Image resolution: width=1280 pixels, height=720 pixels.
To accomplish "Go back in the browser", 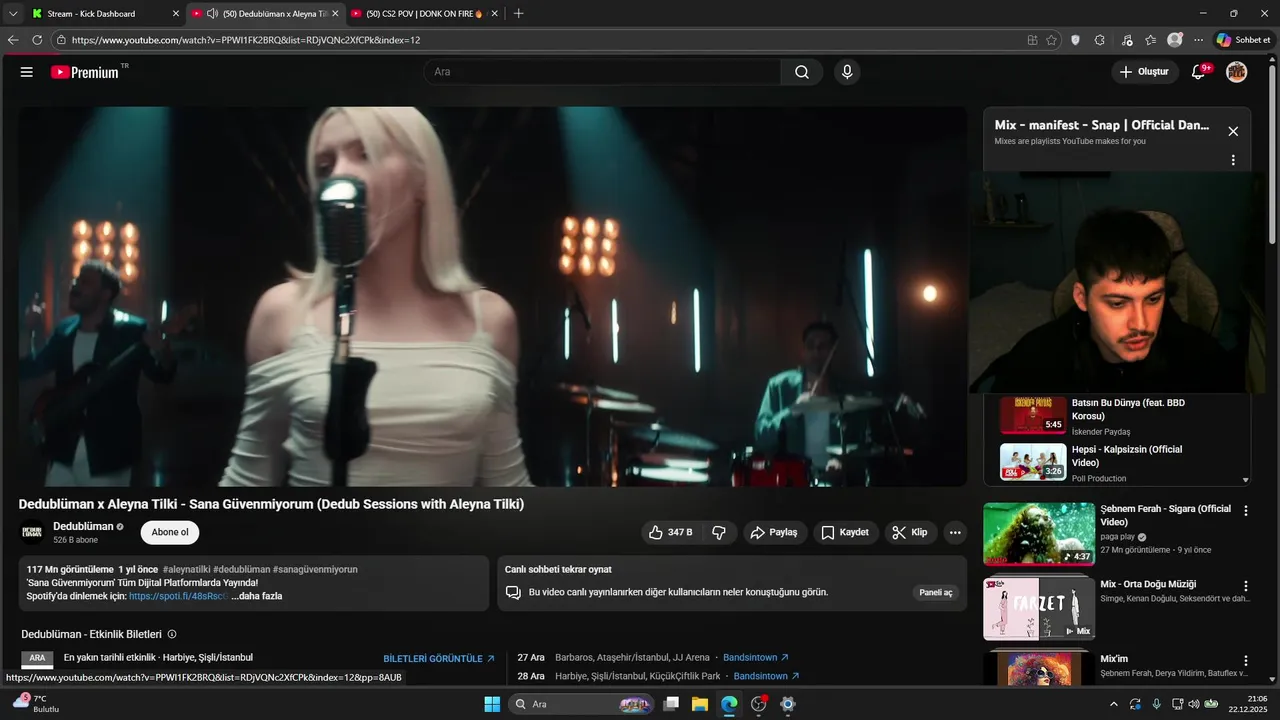I will [13, 40].
